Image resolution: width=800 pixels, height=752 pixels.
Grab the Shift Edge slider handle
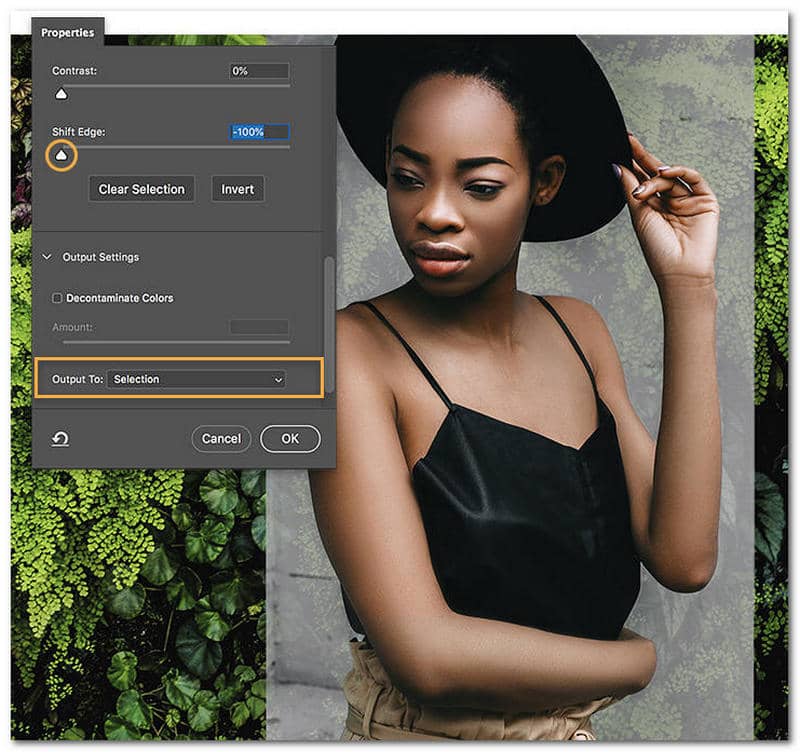62,155
